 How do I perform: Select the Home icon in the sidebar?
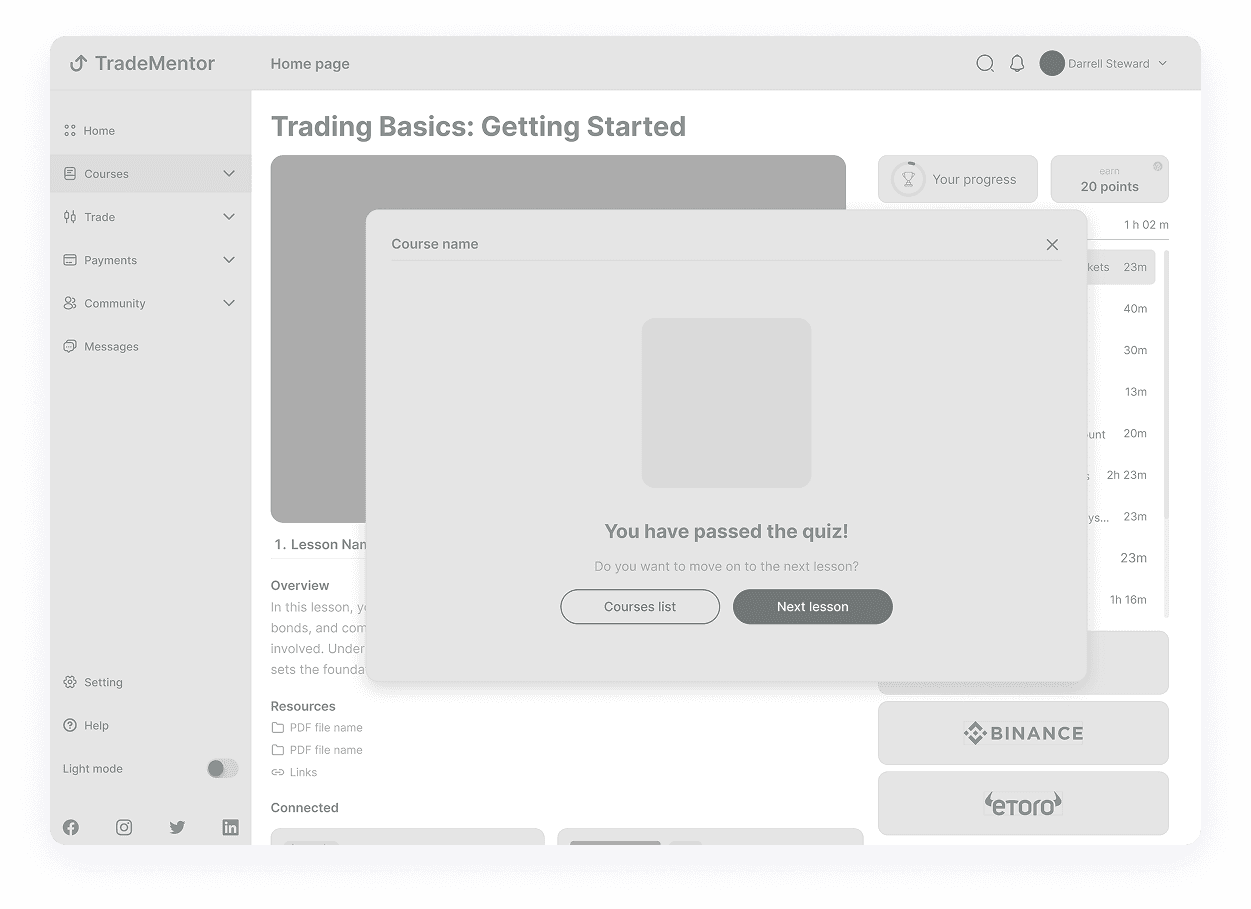(x=69, y=130)
